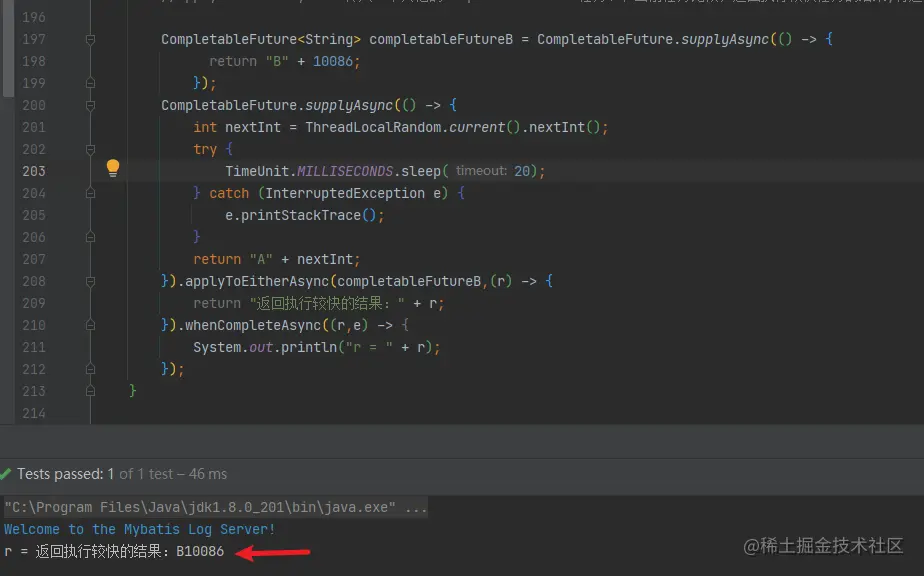Click 'Welcome to the Mybatis Log Server!' output

point(140,529)
